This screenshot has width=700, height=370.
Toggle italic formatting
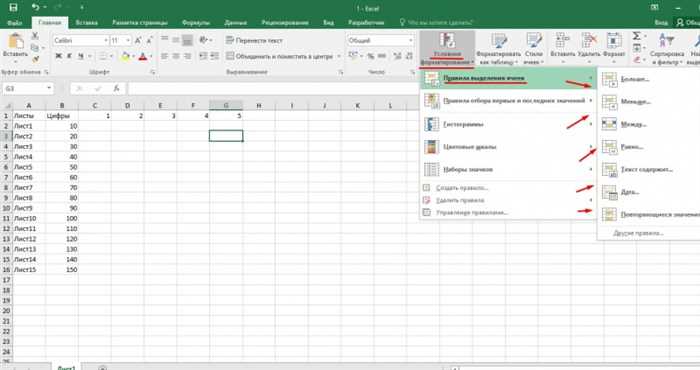[70, 56]
